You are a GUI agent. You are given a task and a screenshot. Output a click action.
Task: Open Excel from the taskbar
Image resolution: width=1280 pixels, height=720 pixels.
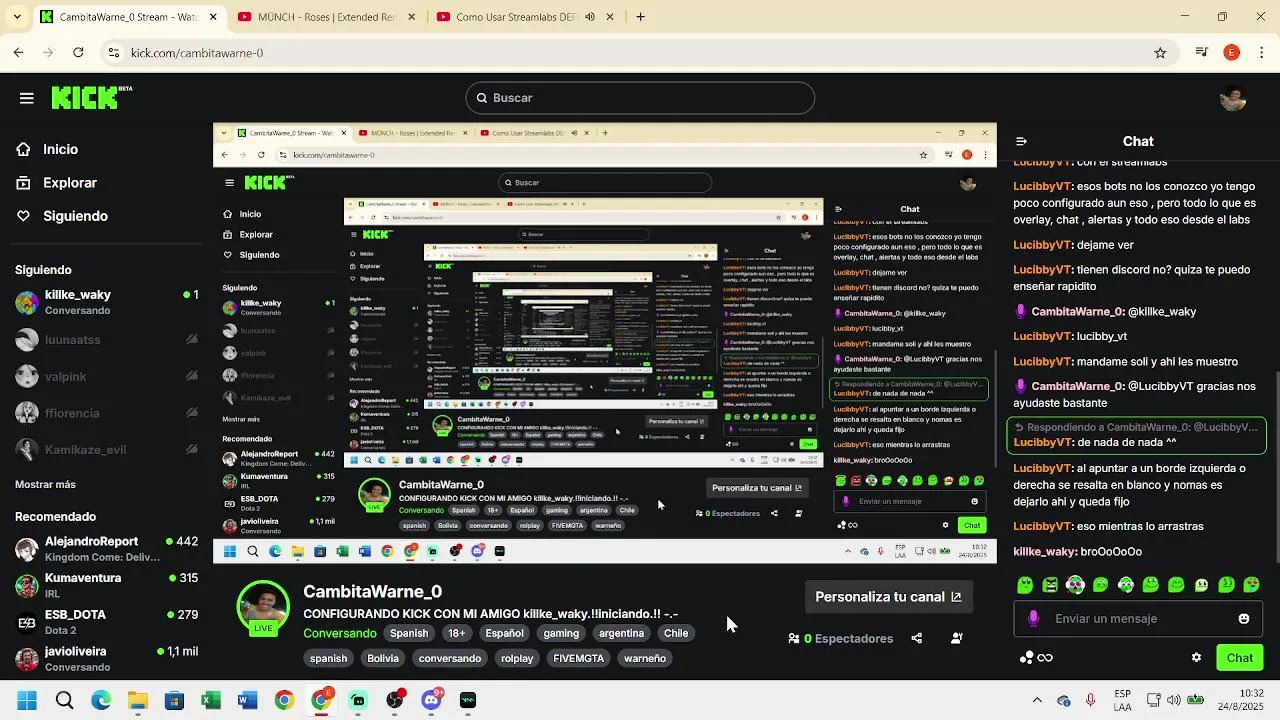tap(211, 700)
